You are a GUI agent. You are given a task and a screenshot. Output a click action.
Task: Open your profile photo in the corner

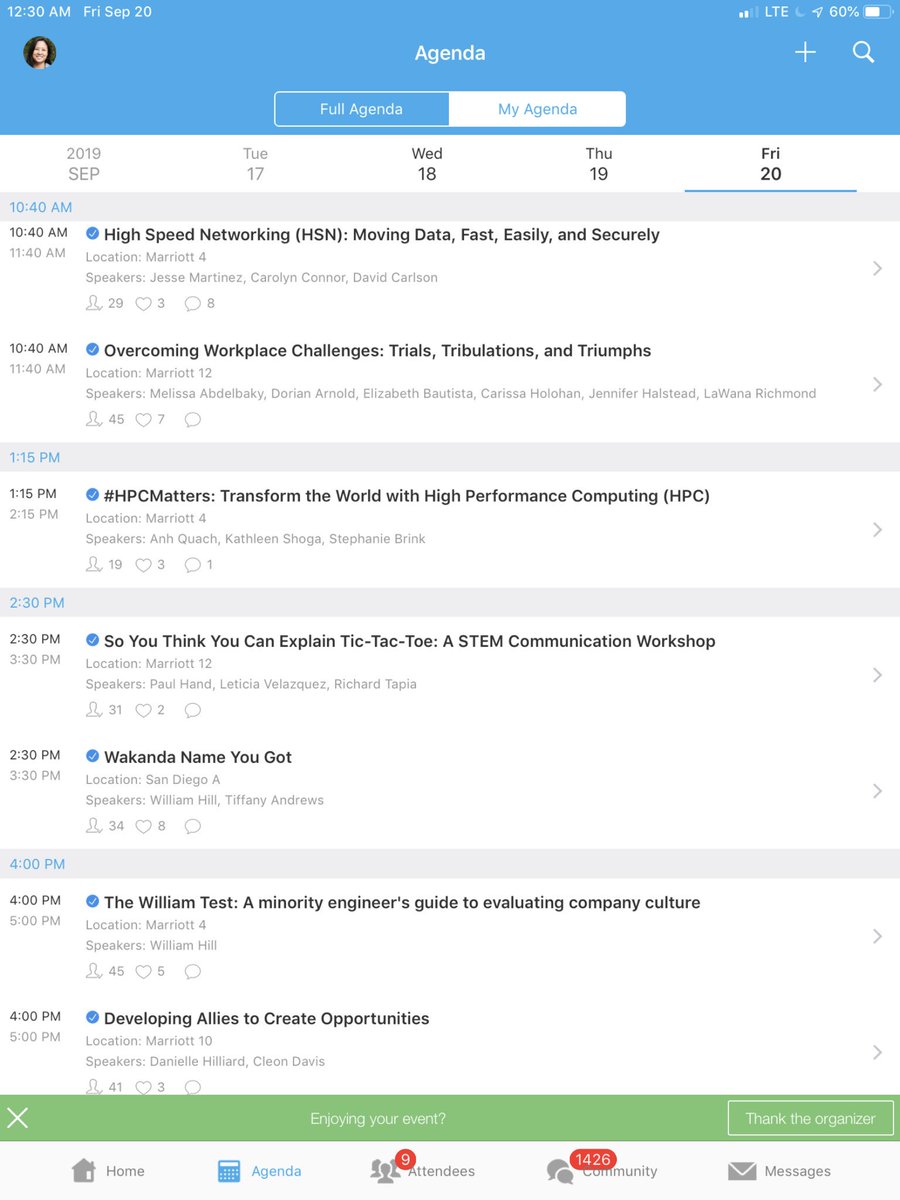(39, 53)
